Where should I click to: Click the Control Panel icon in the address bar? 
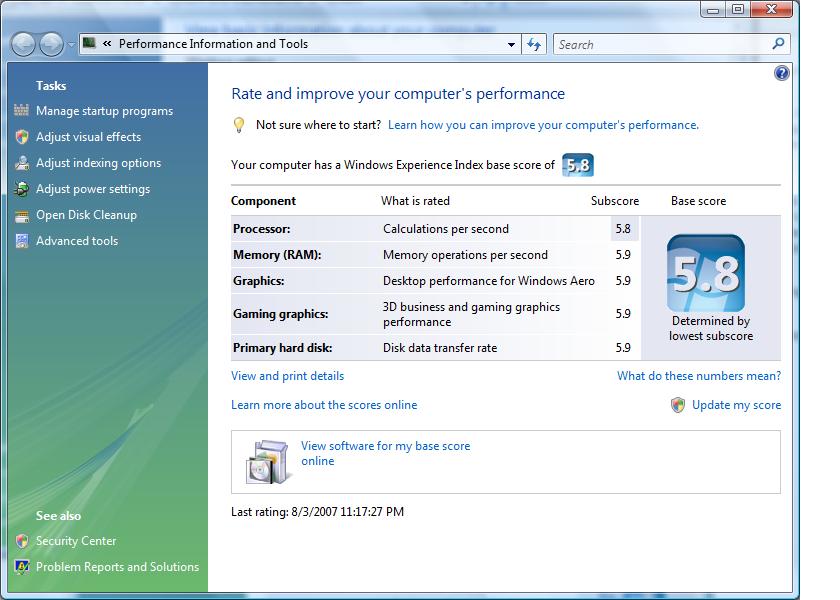coord(89,43)
